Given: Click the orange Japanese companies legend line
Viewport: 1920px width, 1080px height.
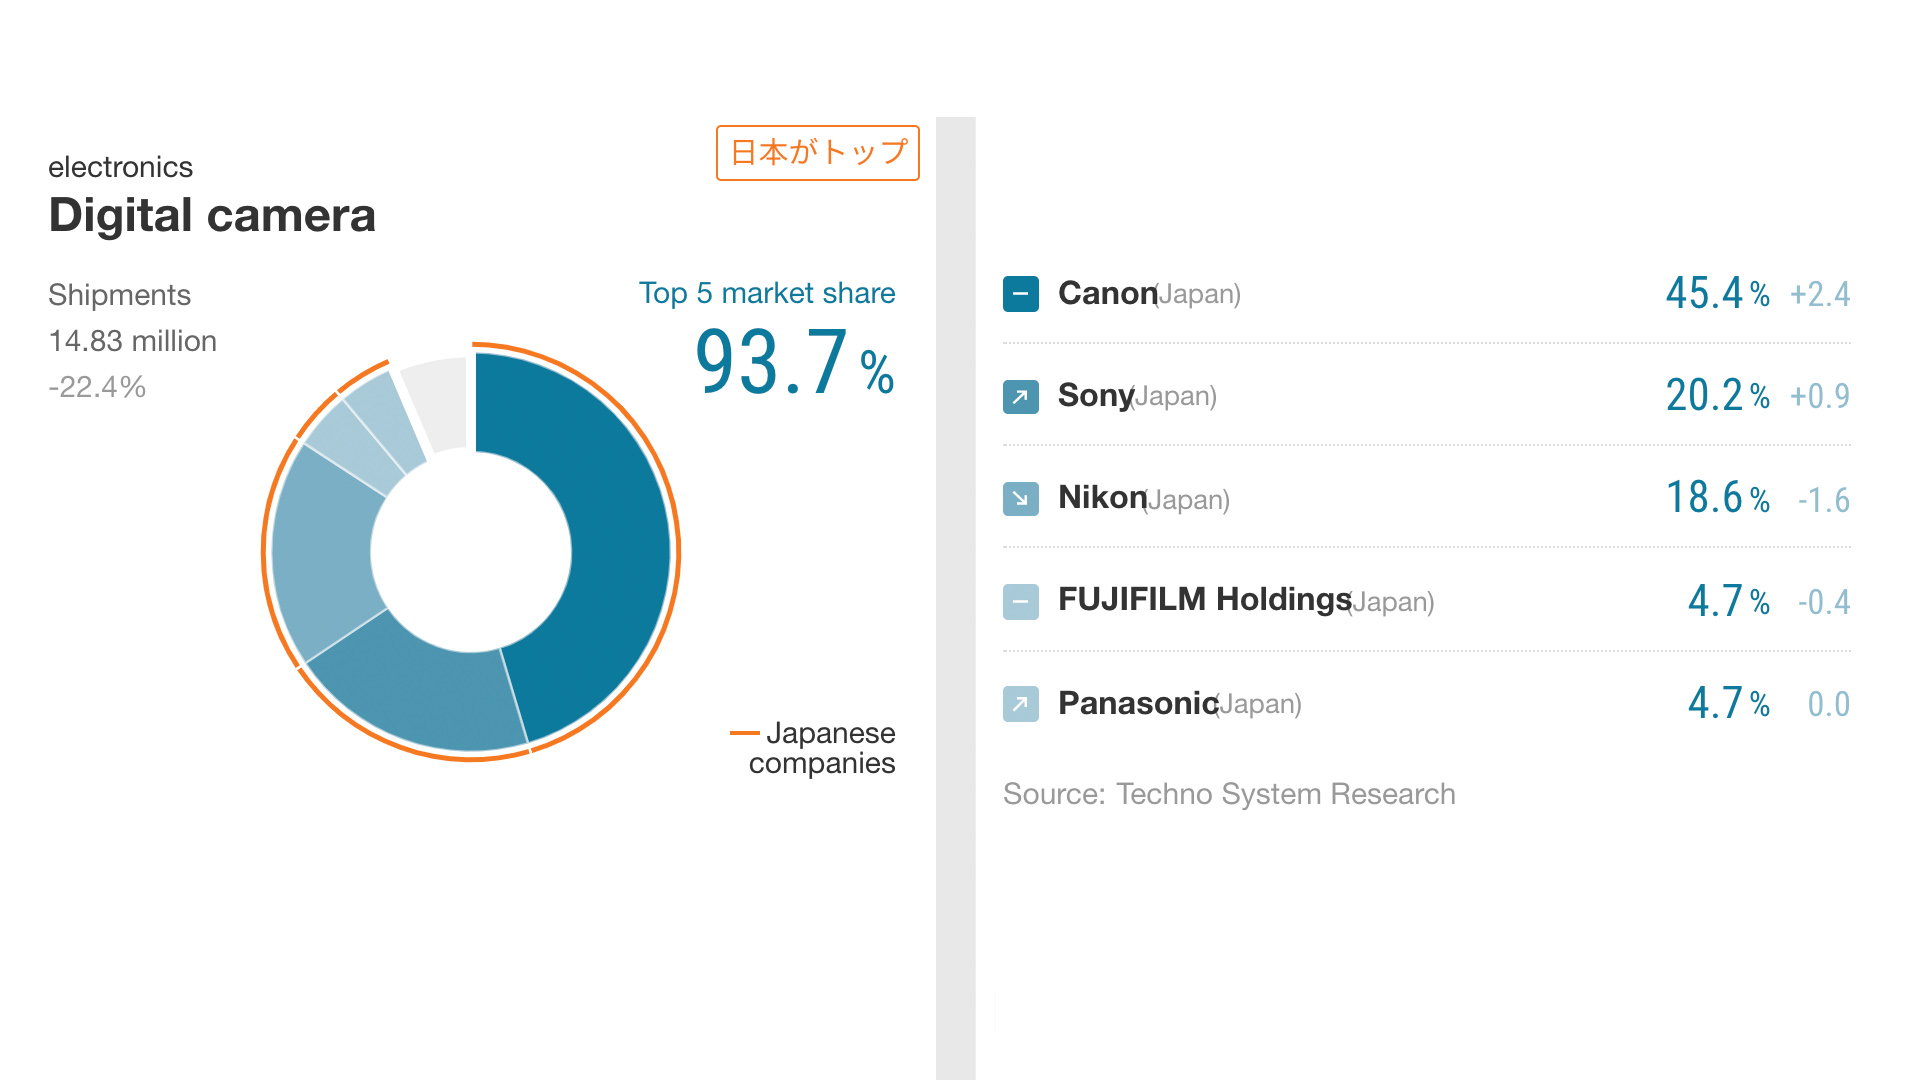Looking at the screenshot, I should pos(745,733).
